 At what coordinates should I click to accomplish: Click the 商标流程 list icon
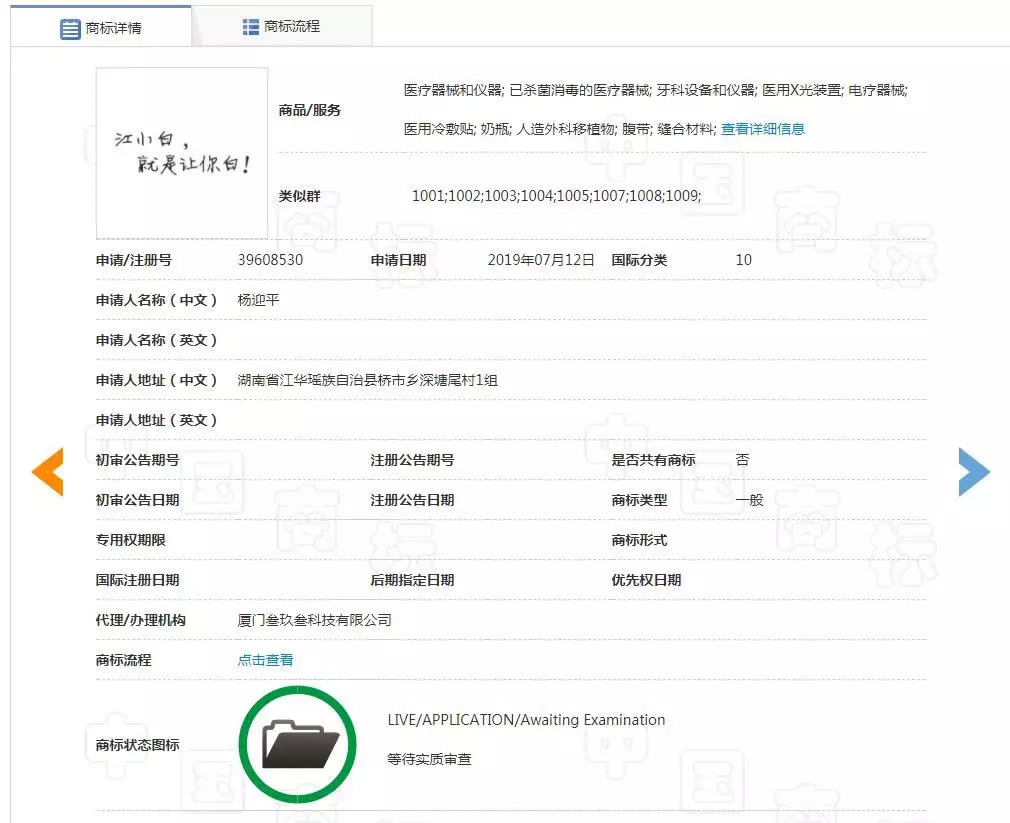(x=250, y=26)
